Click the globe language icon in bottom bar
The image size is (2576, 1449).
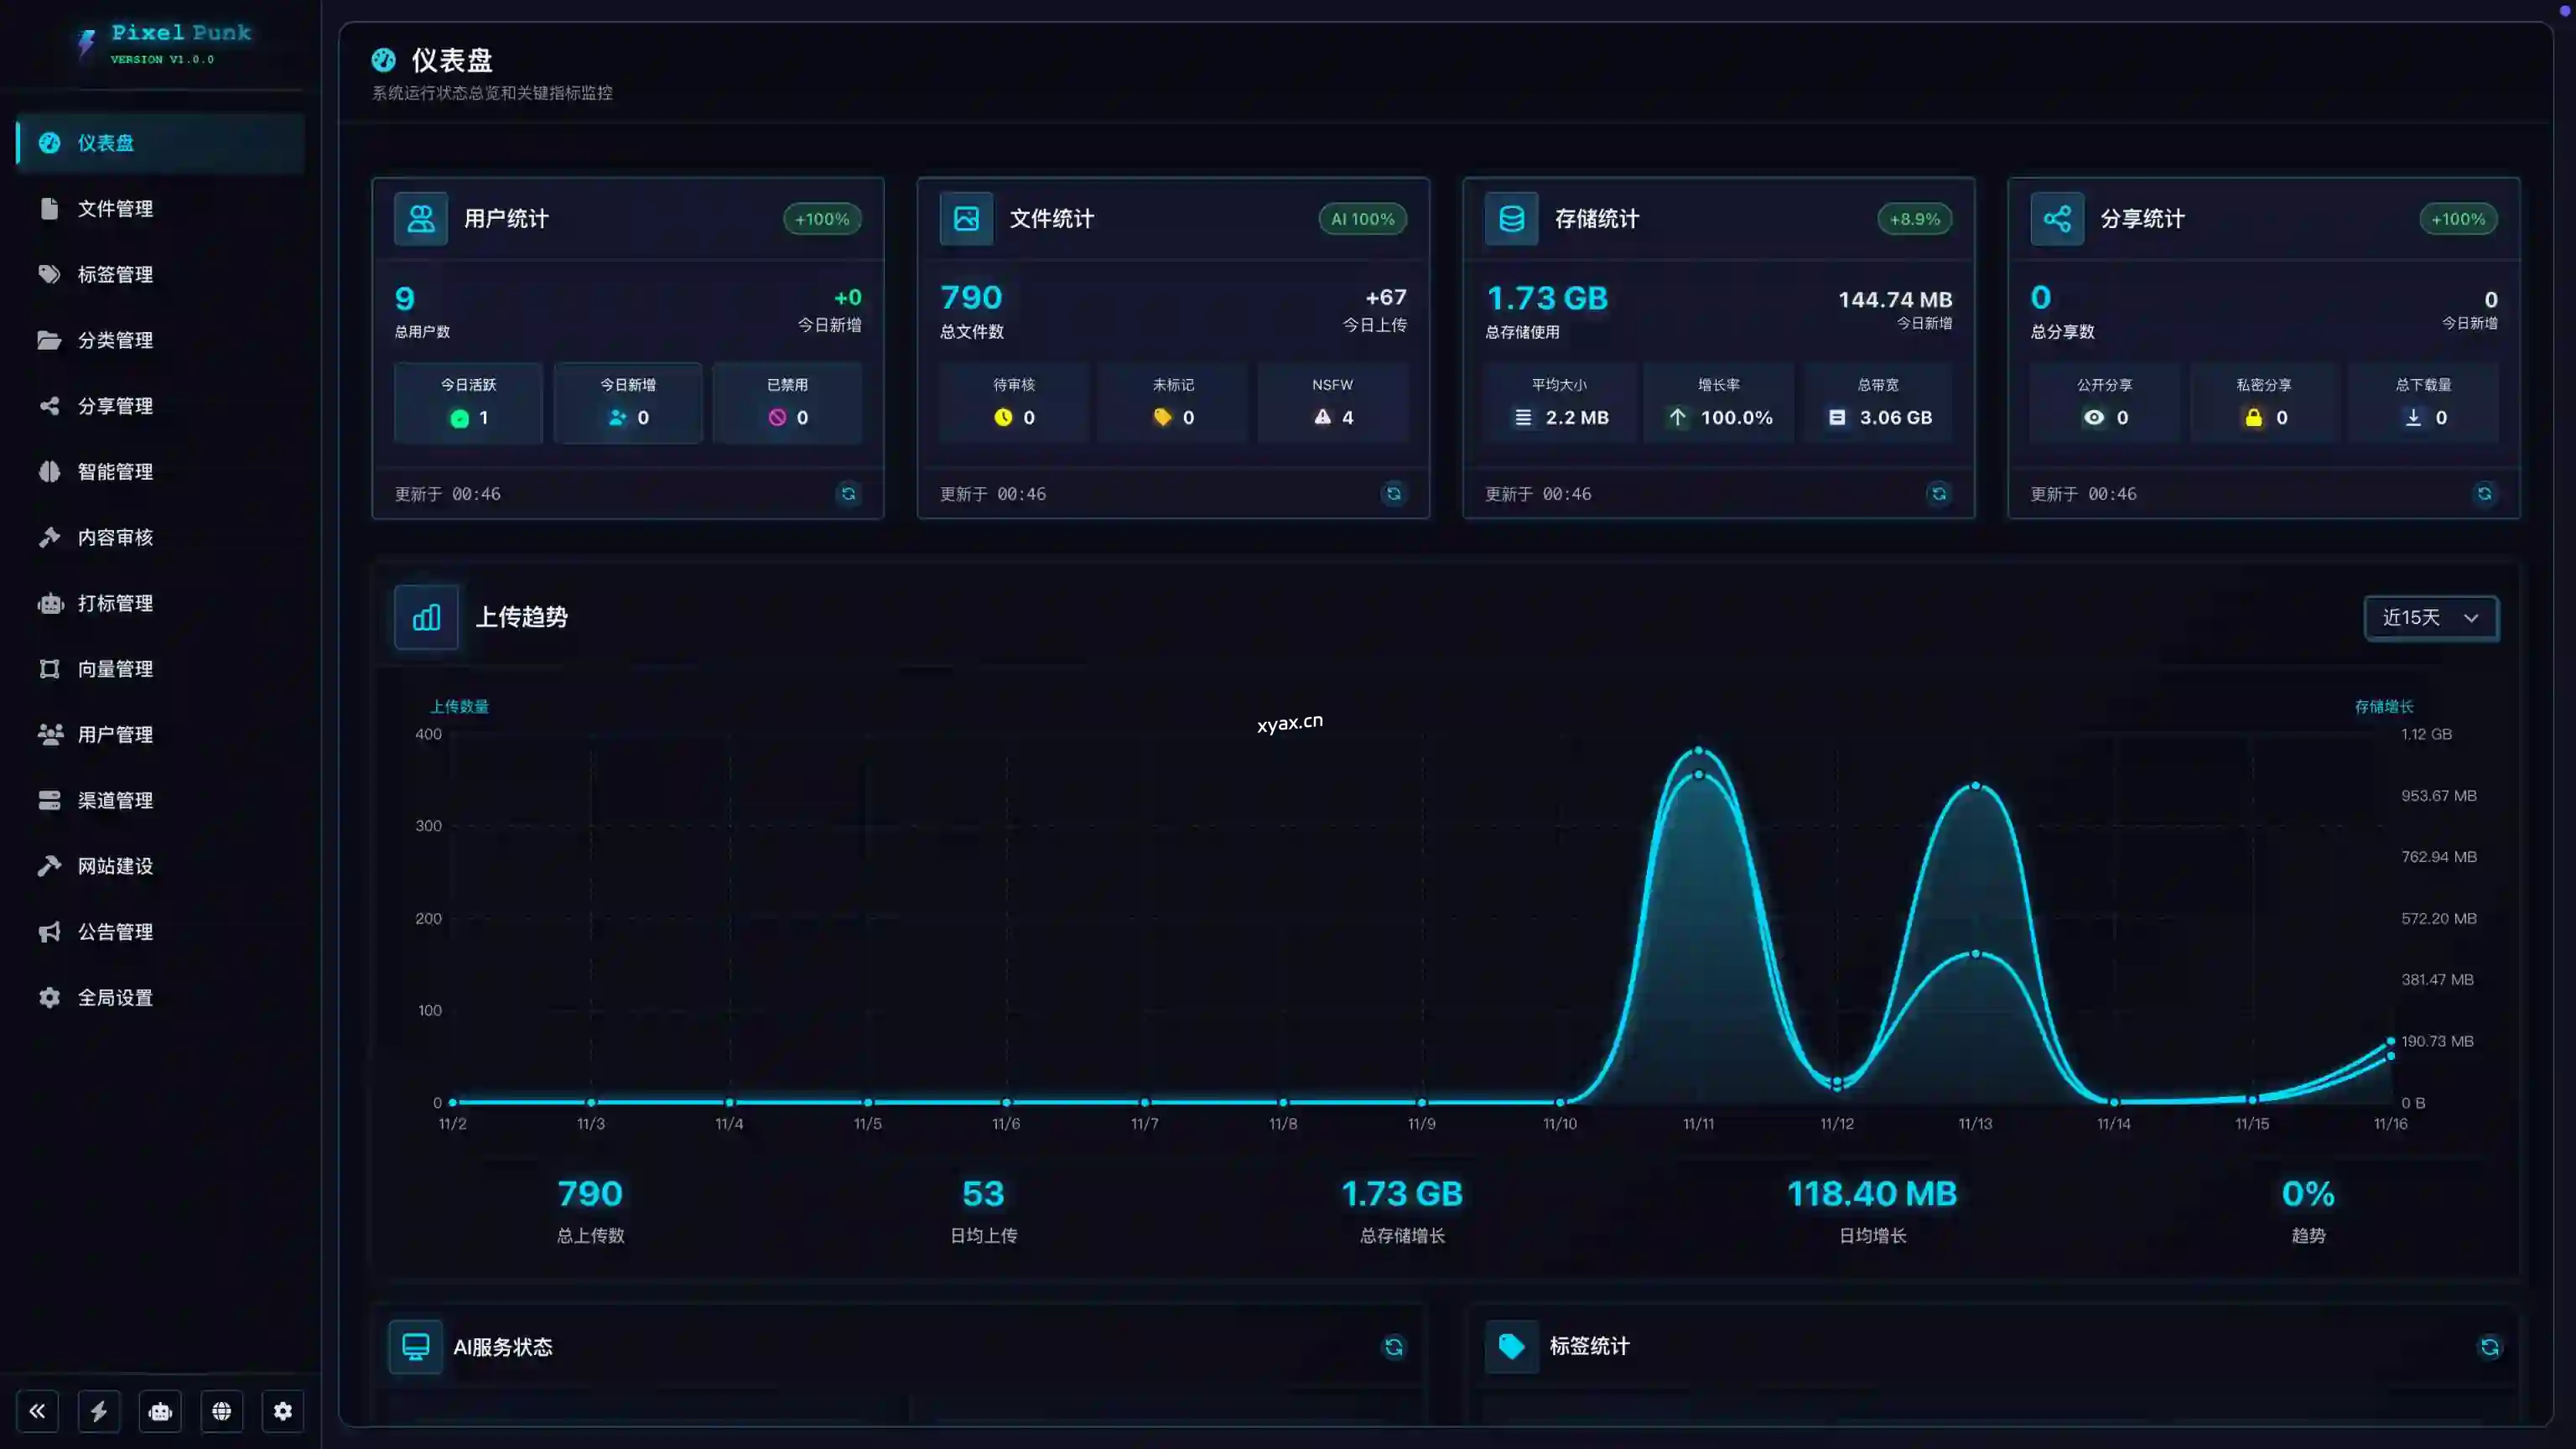222,1411
